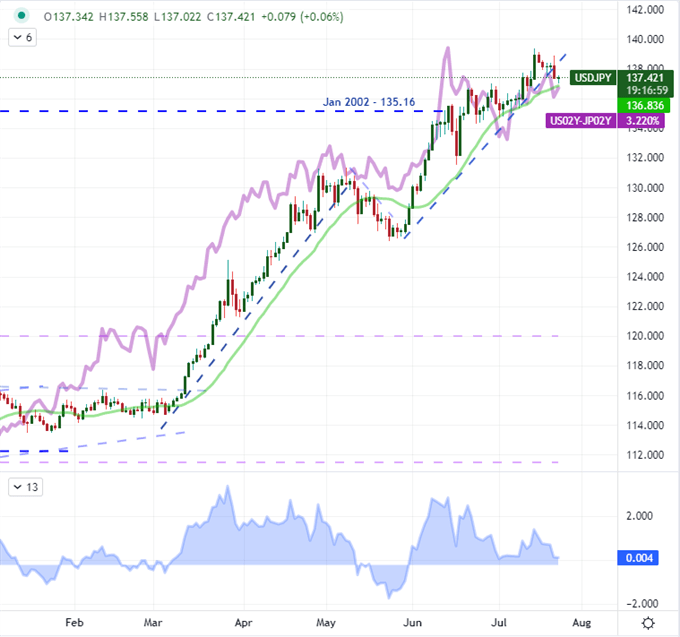Click the USDJPY symbol price label
The height and width of the screenshot is (637, 680).
(x=592, y=78)
